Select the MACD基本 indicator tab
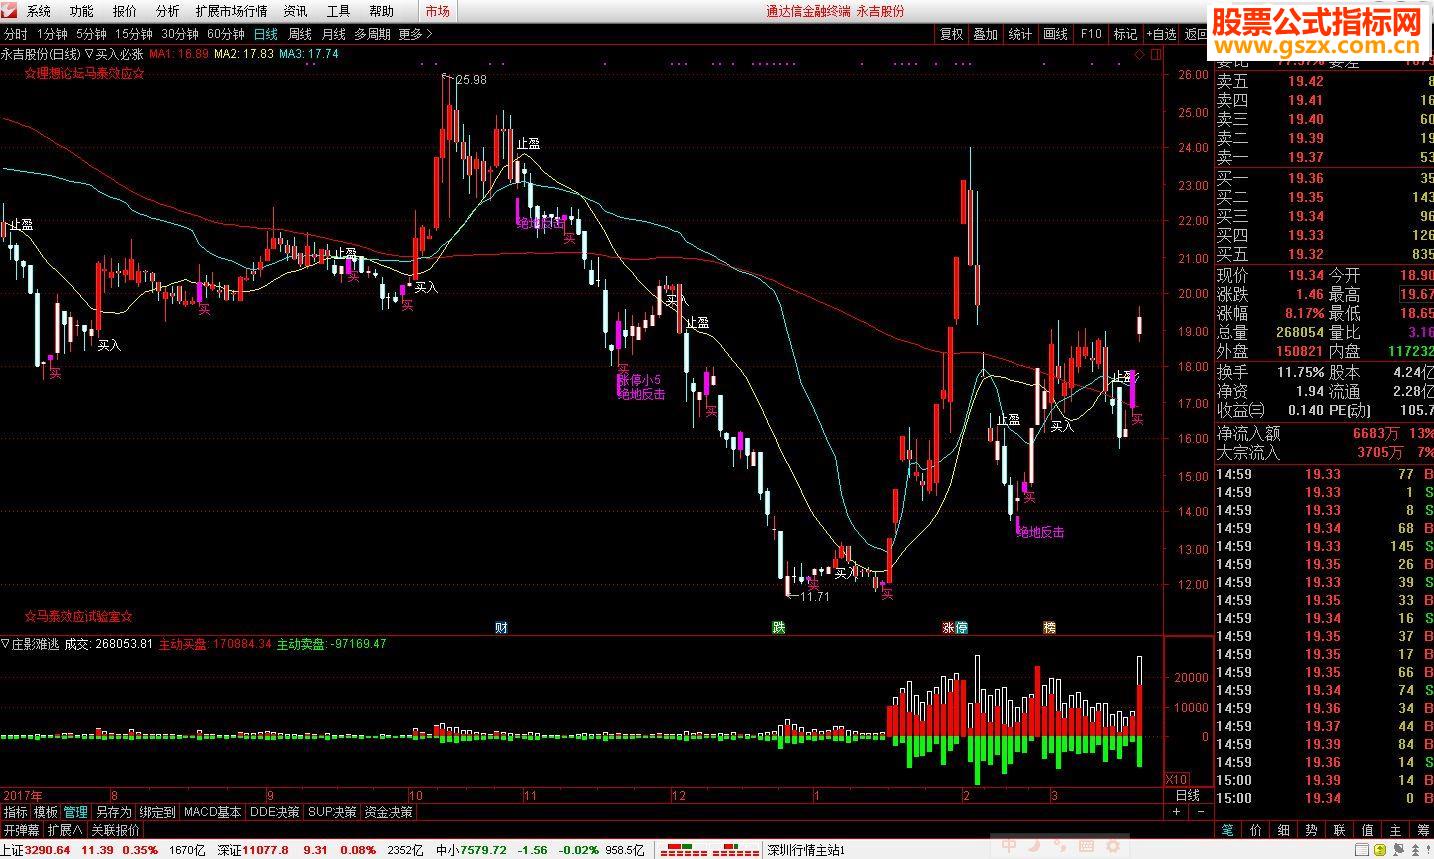The image size is (1434, 859). pyautogui.click(x=213, y=812)
